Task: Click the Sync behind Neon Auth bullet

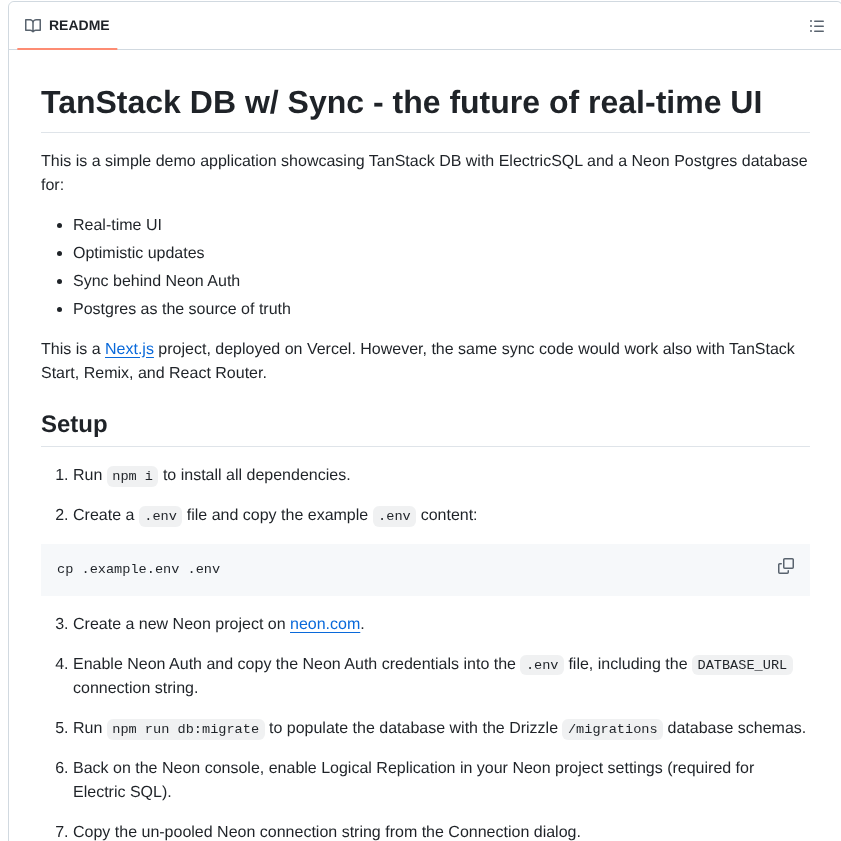Action: point(156,280)
